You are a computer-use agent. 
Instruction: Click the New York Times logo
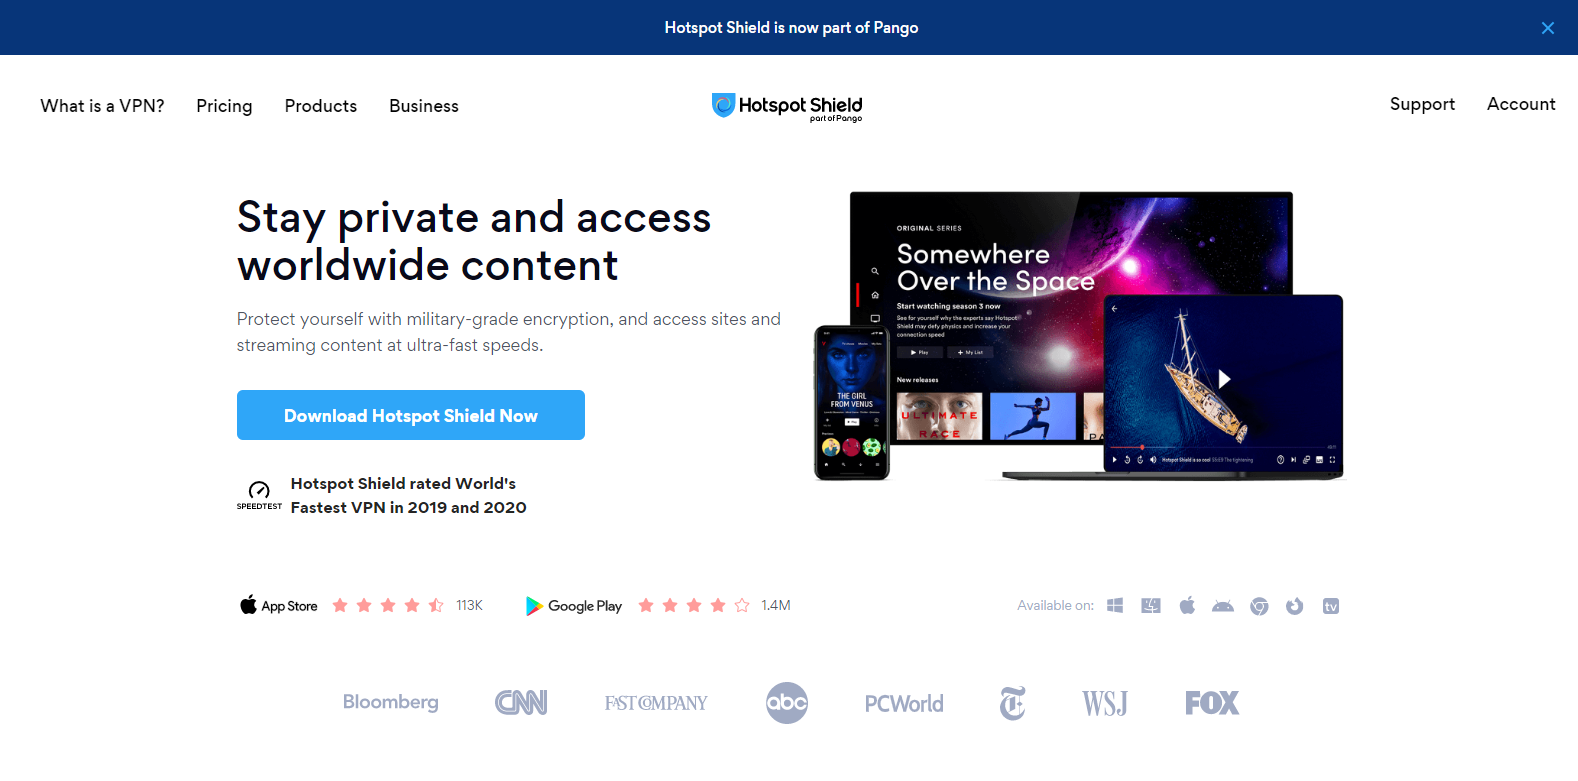(1013, 703)
